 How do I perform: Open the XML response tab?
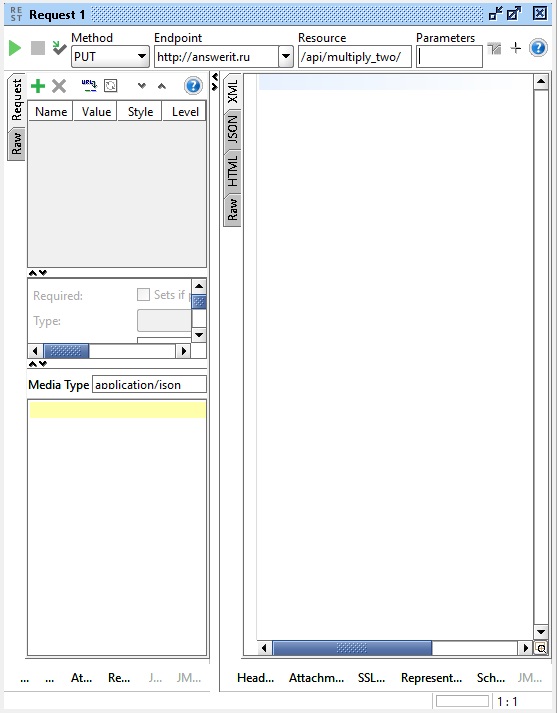tap(232, 91)
